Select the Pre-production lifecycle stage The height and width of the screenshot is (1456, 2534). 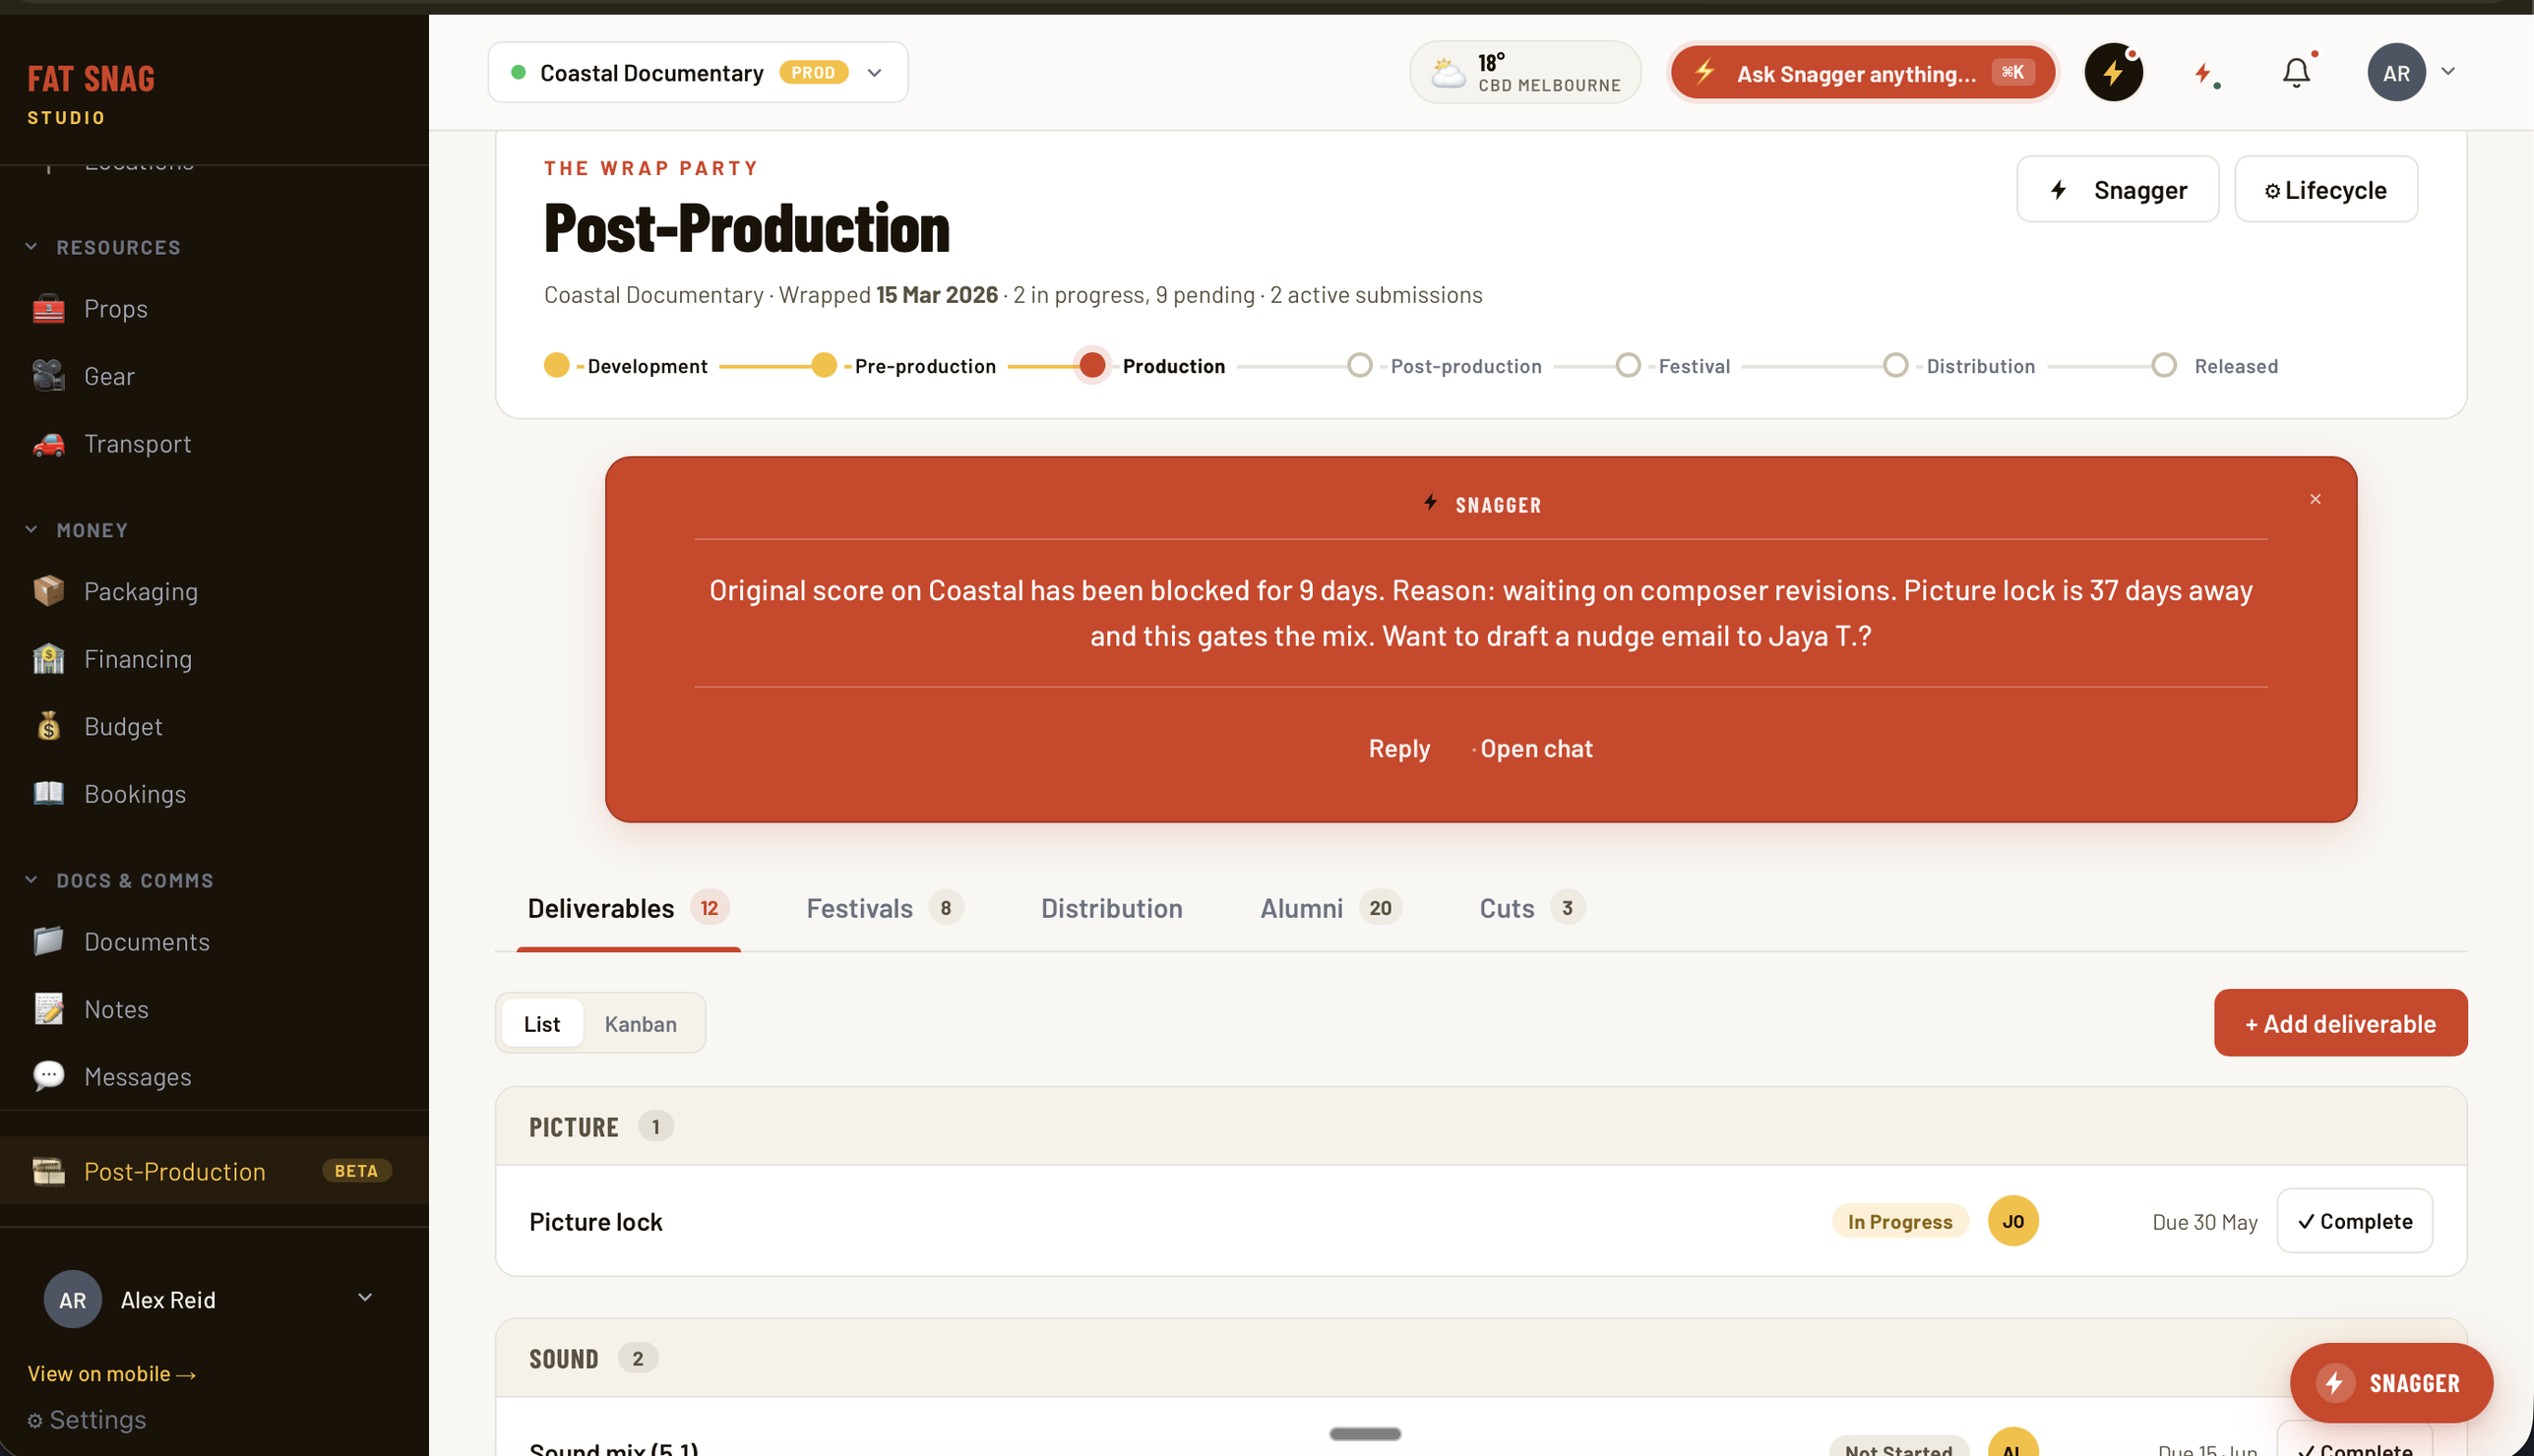tap(904, 366)
